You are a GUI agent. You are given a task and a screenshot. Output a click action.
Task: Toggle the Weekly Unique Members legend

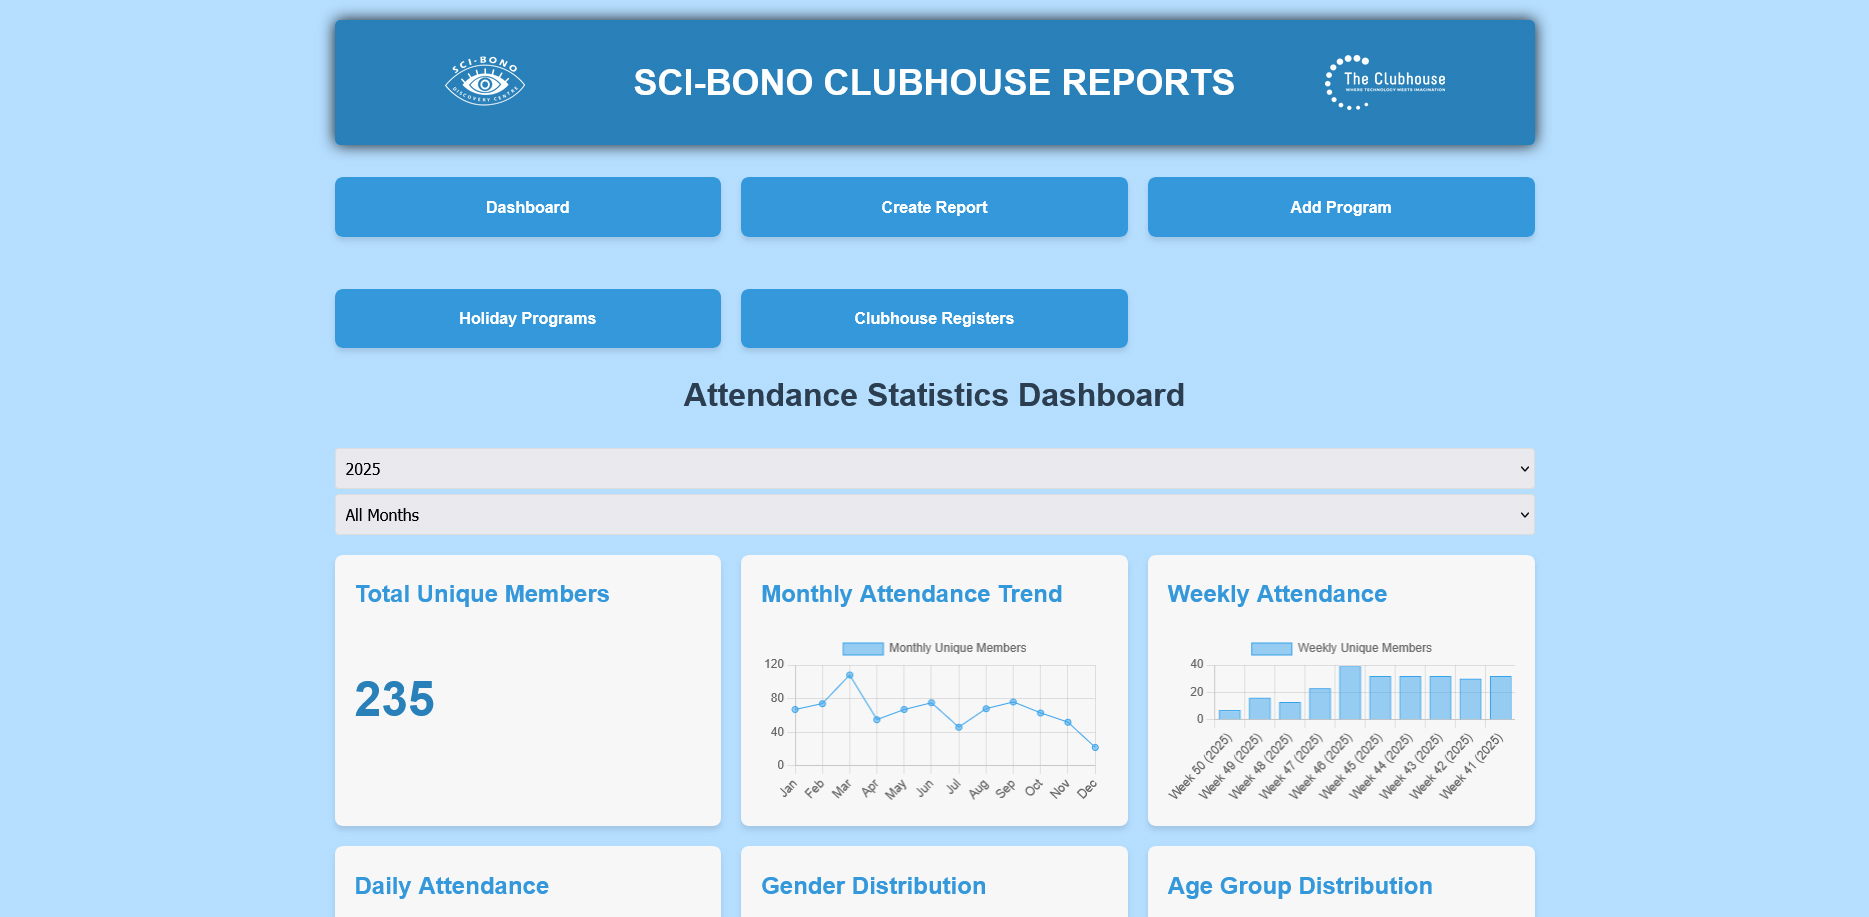point(1270,647)
